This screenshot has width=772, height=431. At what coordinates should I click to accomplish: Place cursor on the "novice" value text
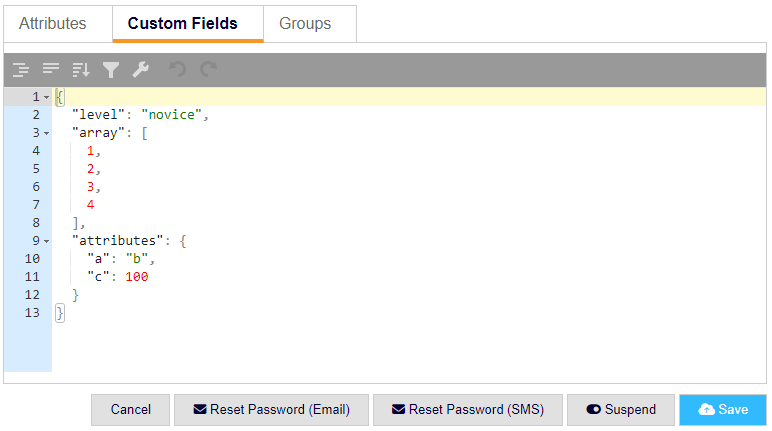[x=172, y=115]
